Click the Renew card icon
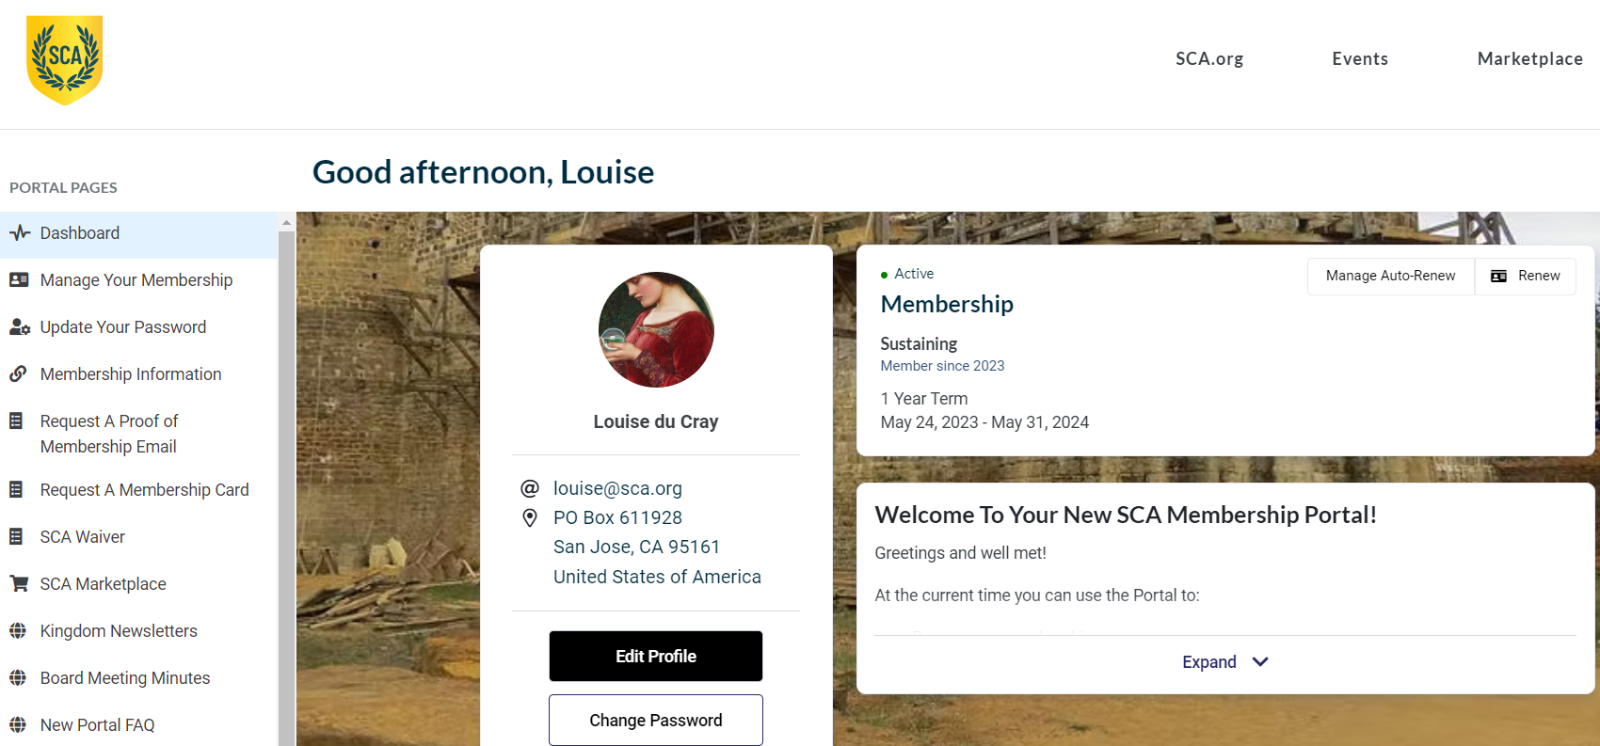Image resolution: width=1600 pixels, height=746 pixels. click(x=1498, y=276)
